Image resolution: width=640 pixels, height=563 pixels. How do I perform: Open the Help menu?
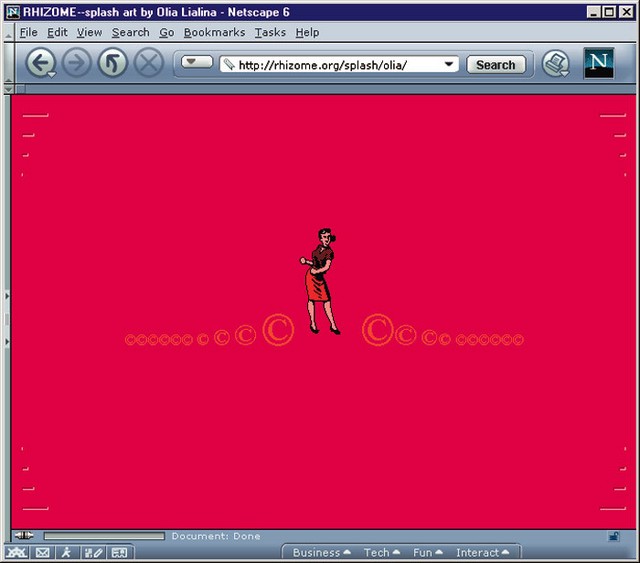click(x=307, y=32)
